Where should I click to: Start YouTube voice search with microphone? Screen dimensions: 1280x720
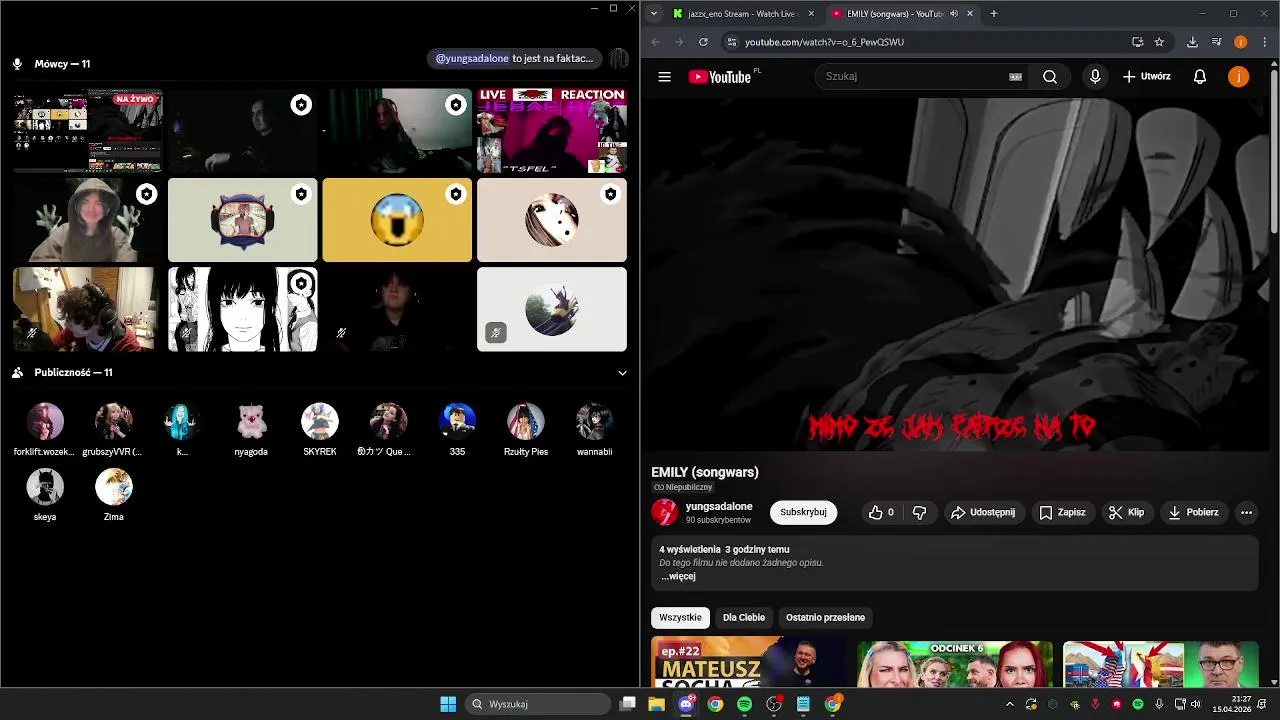(1095, 77)
